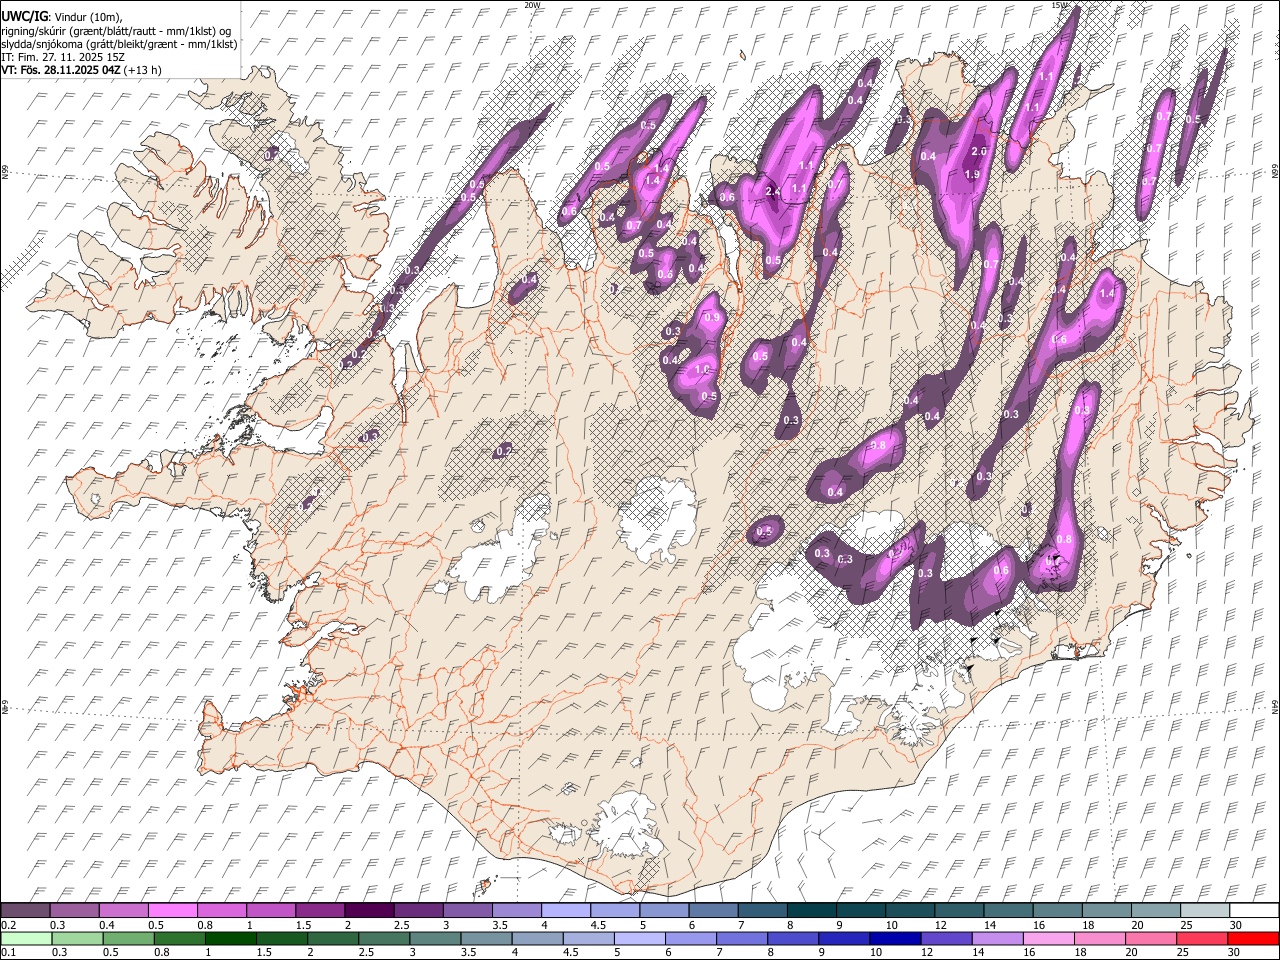The image size is (1280, 960).
Task: Click the 20W longitude label at top
Action: point(531,5)
